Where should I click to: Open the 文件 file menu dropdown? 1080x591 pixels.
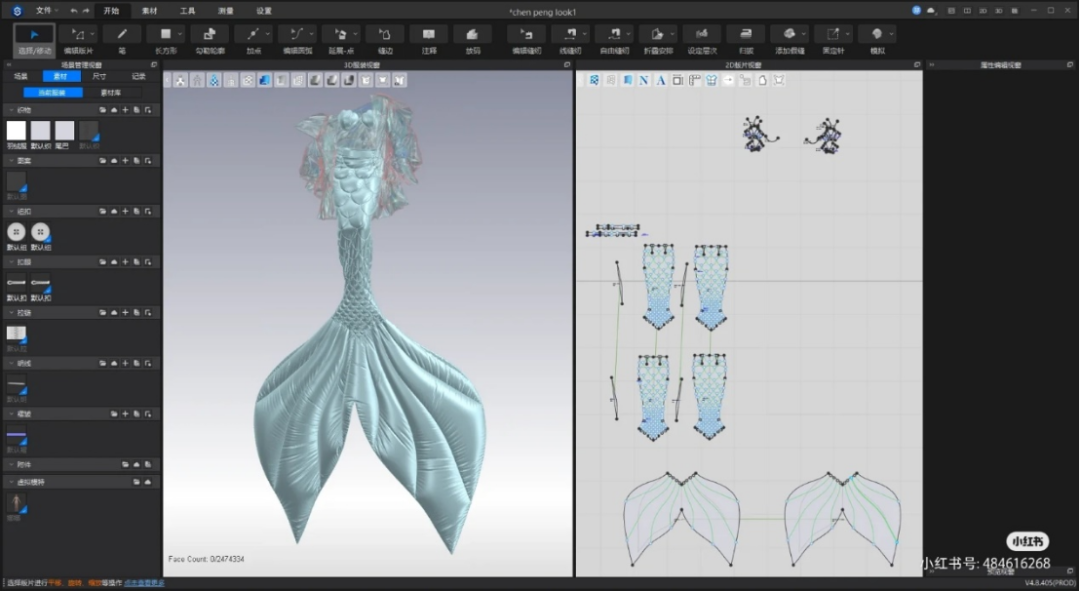(47, 10)
